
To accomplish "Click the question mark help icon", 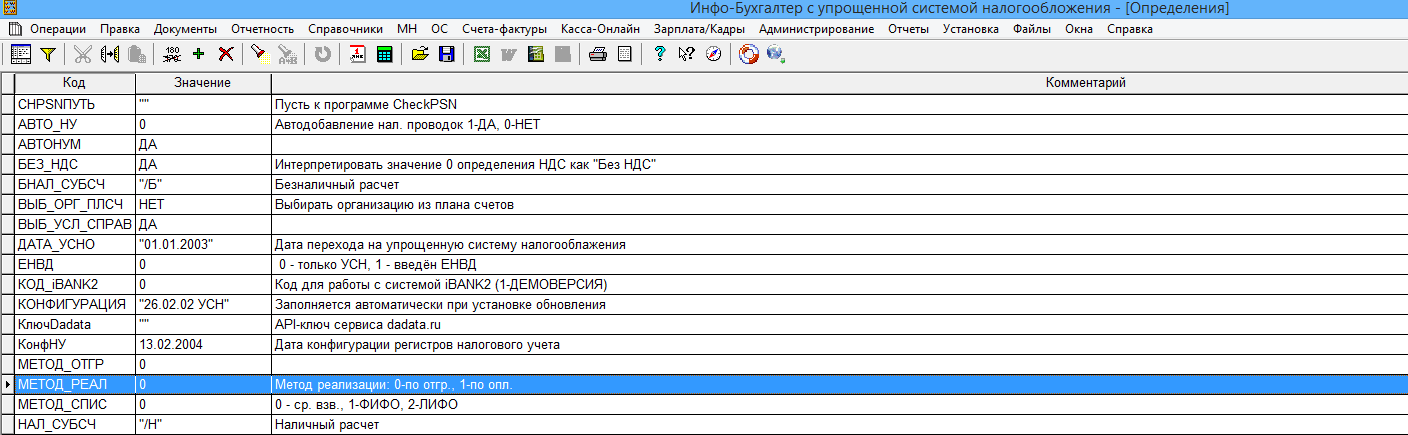I will [660, 55].
